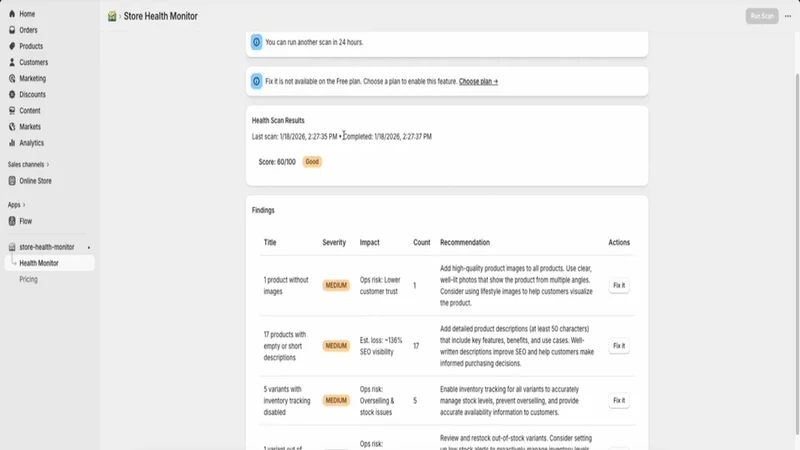
Task: Open the Customers section
Action: click(x=34, y=62)
